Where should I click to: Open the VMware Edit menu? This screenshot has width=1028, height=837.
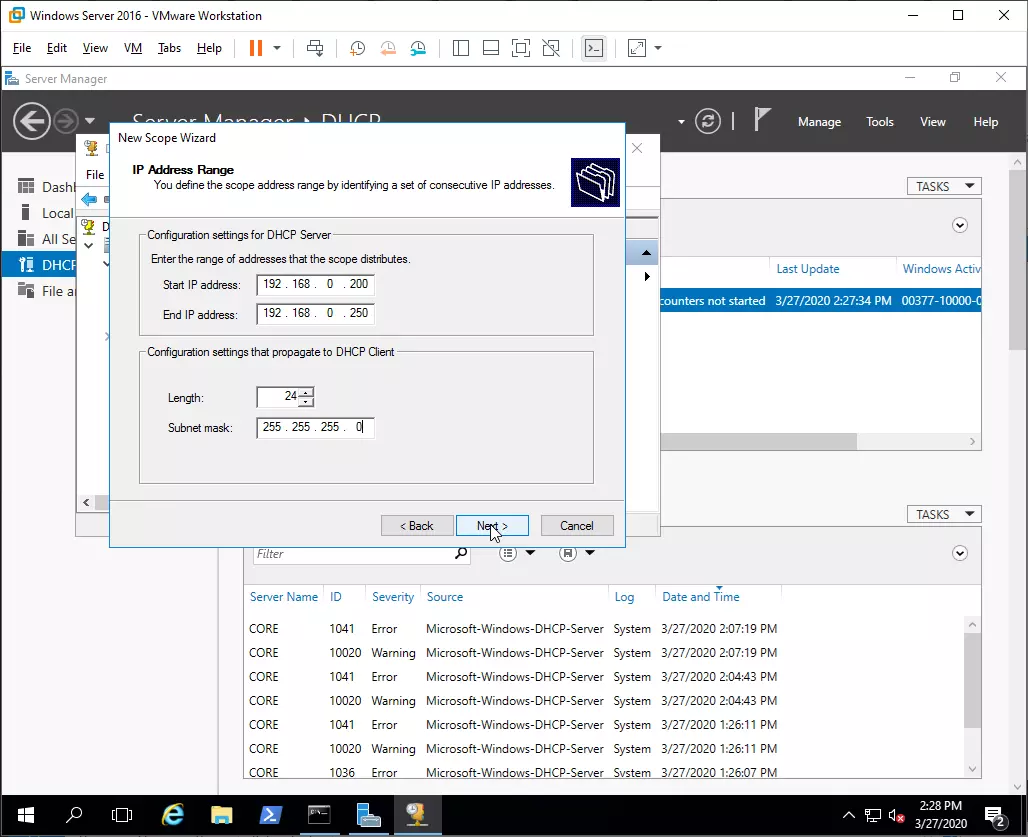pyautogui.click(x=56, y=48)
